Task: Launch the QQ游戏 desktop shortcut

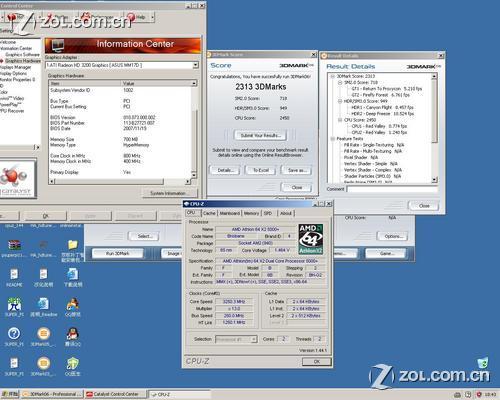Action: coord(72,304)
